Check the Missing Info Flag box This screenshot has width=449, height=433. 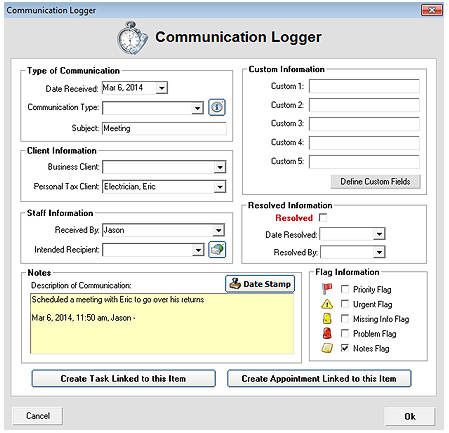tap(345, 319)
